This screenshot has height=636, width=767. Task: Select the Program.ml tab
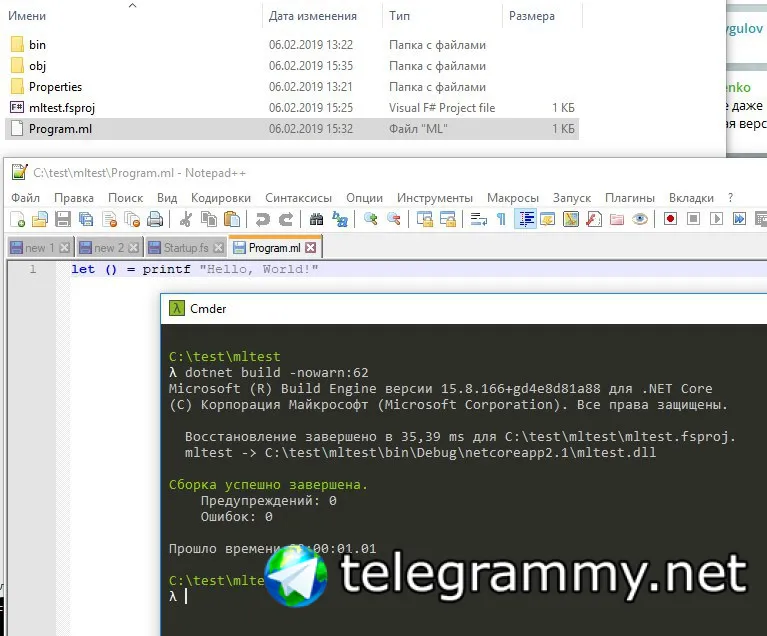point(275,248)
